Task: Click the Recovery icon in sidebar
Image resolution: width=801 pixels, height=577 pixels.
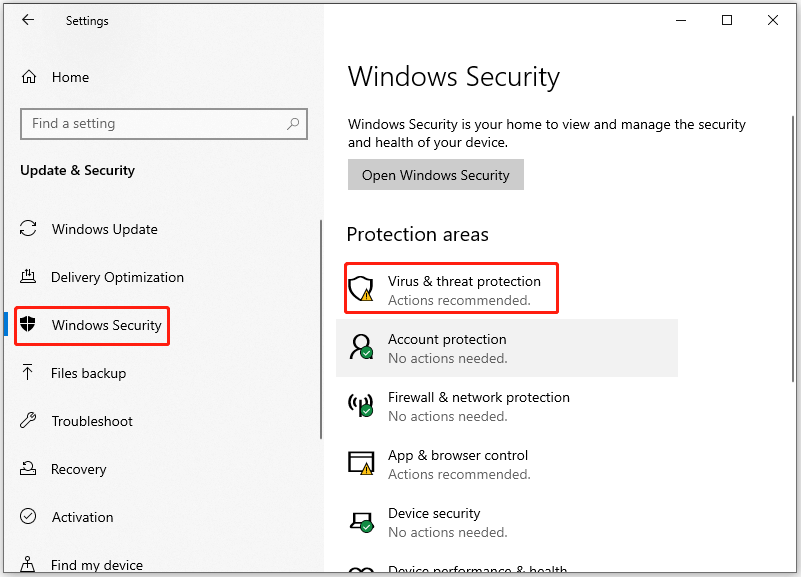Action: tap(29, 469)
